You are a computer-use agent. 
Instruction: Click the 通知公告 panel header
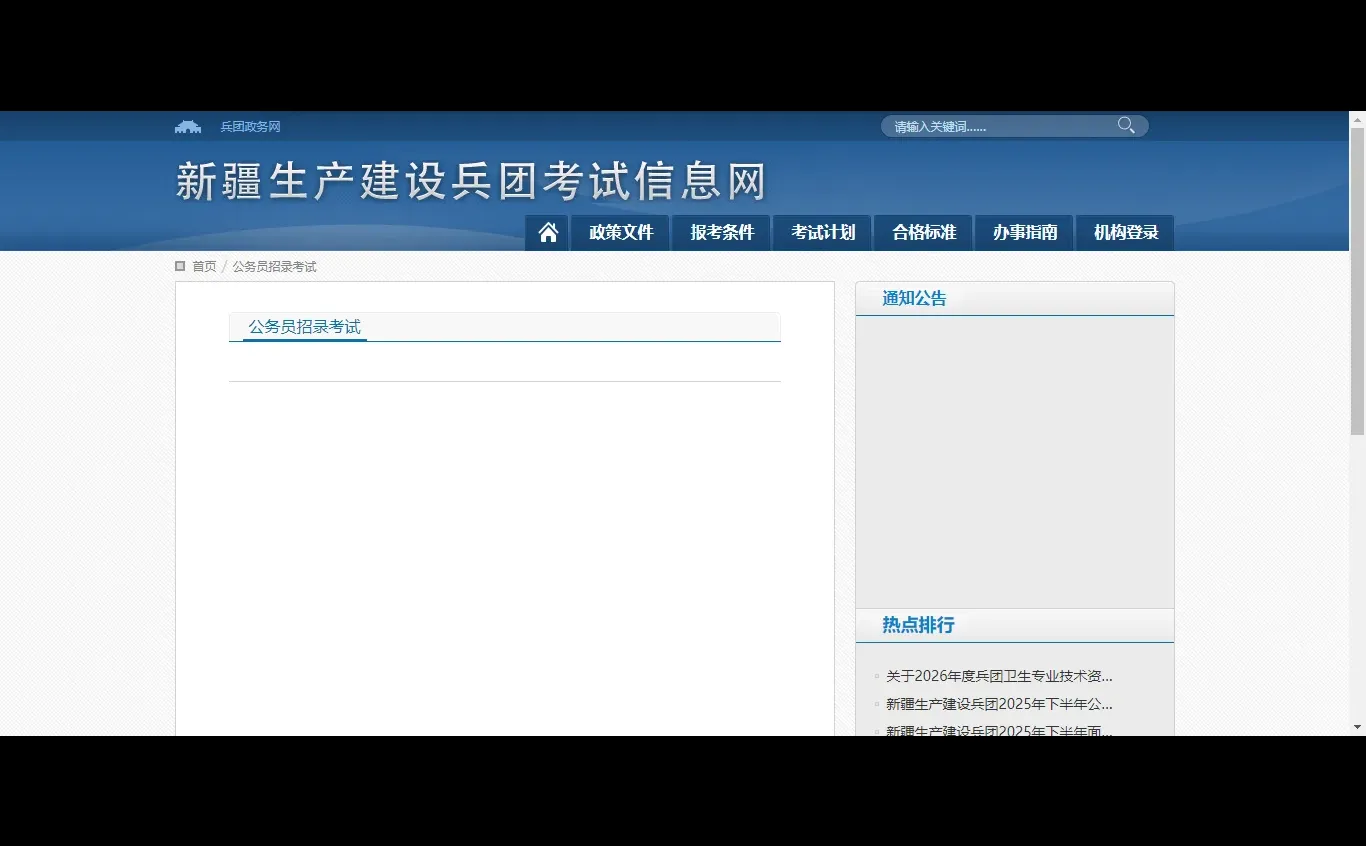[x=915, y=297]
